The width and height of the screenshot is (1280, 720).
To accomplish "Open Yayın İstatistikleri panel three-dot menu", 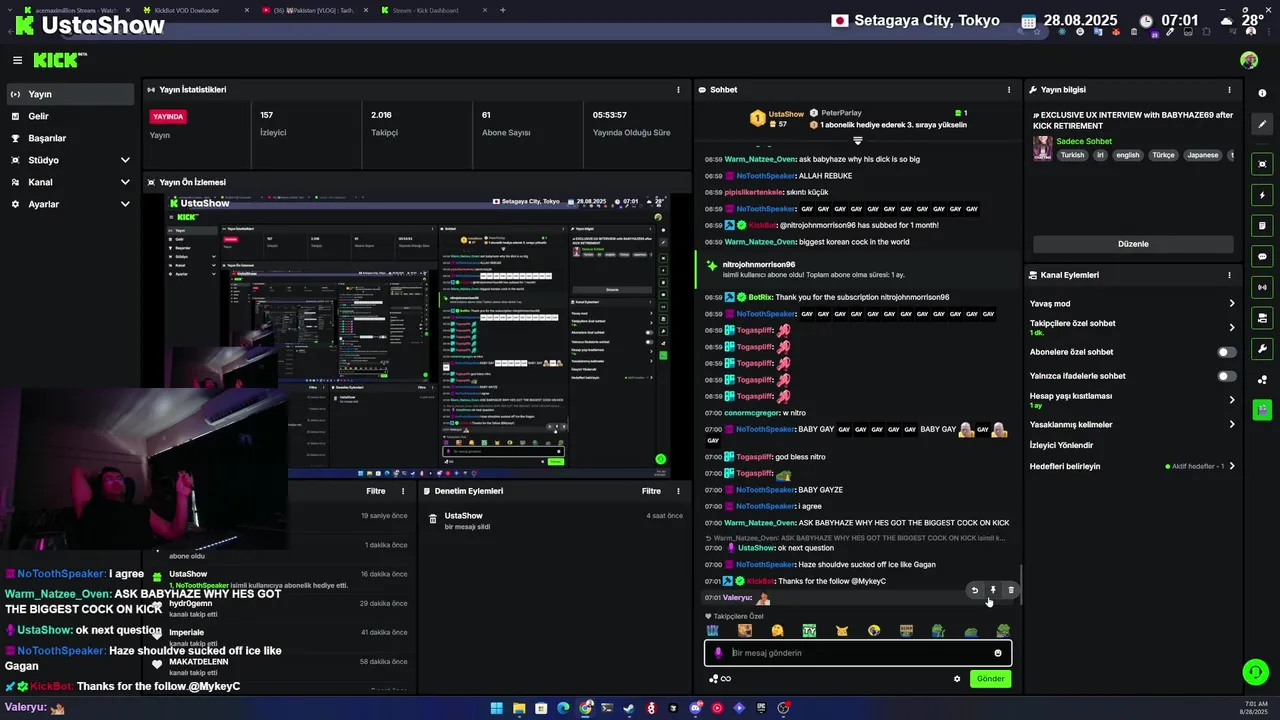I will (679, 90).
